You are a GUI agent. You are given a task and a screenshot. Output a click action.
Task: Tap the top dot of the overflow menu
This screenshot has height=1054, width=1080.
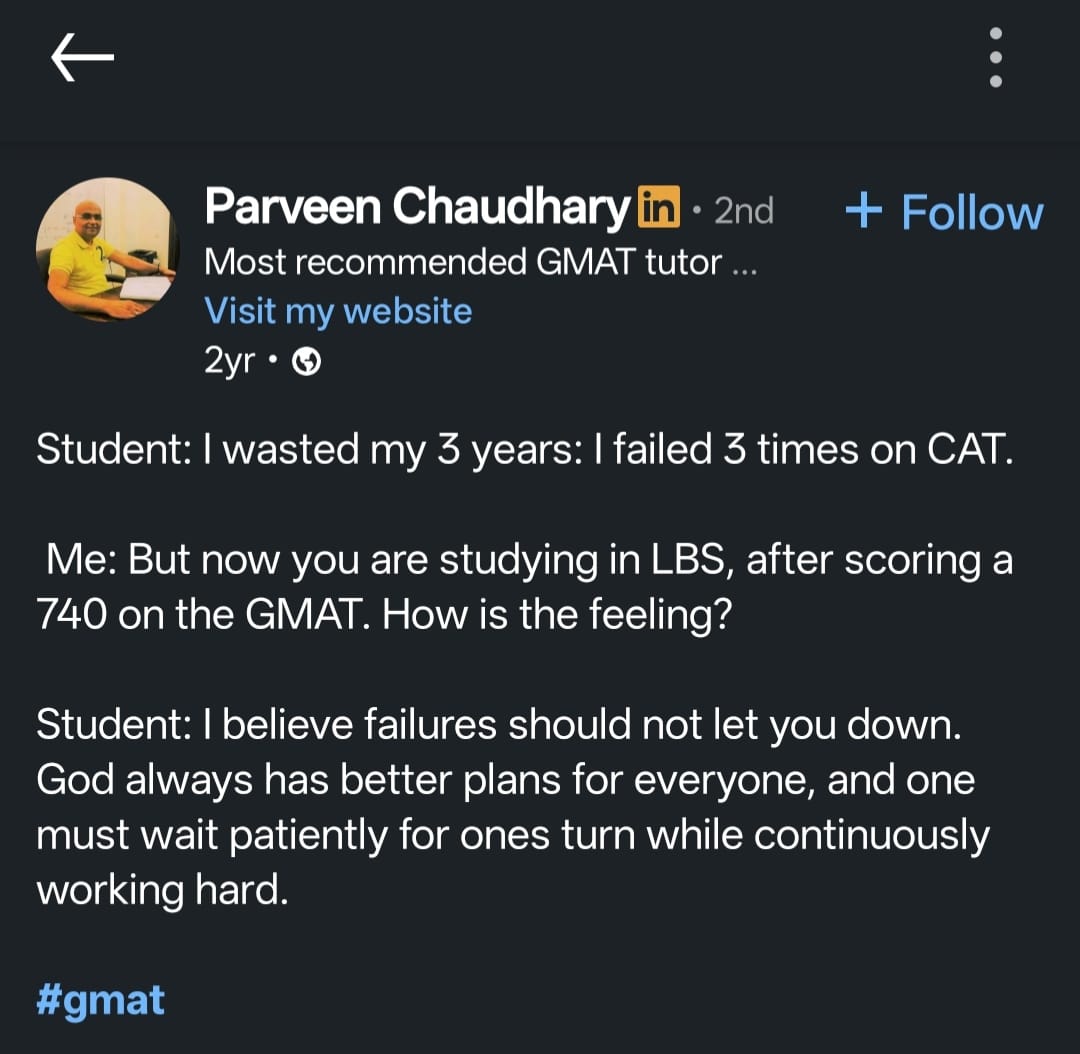coord(996,33)
